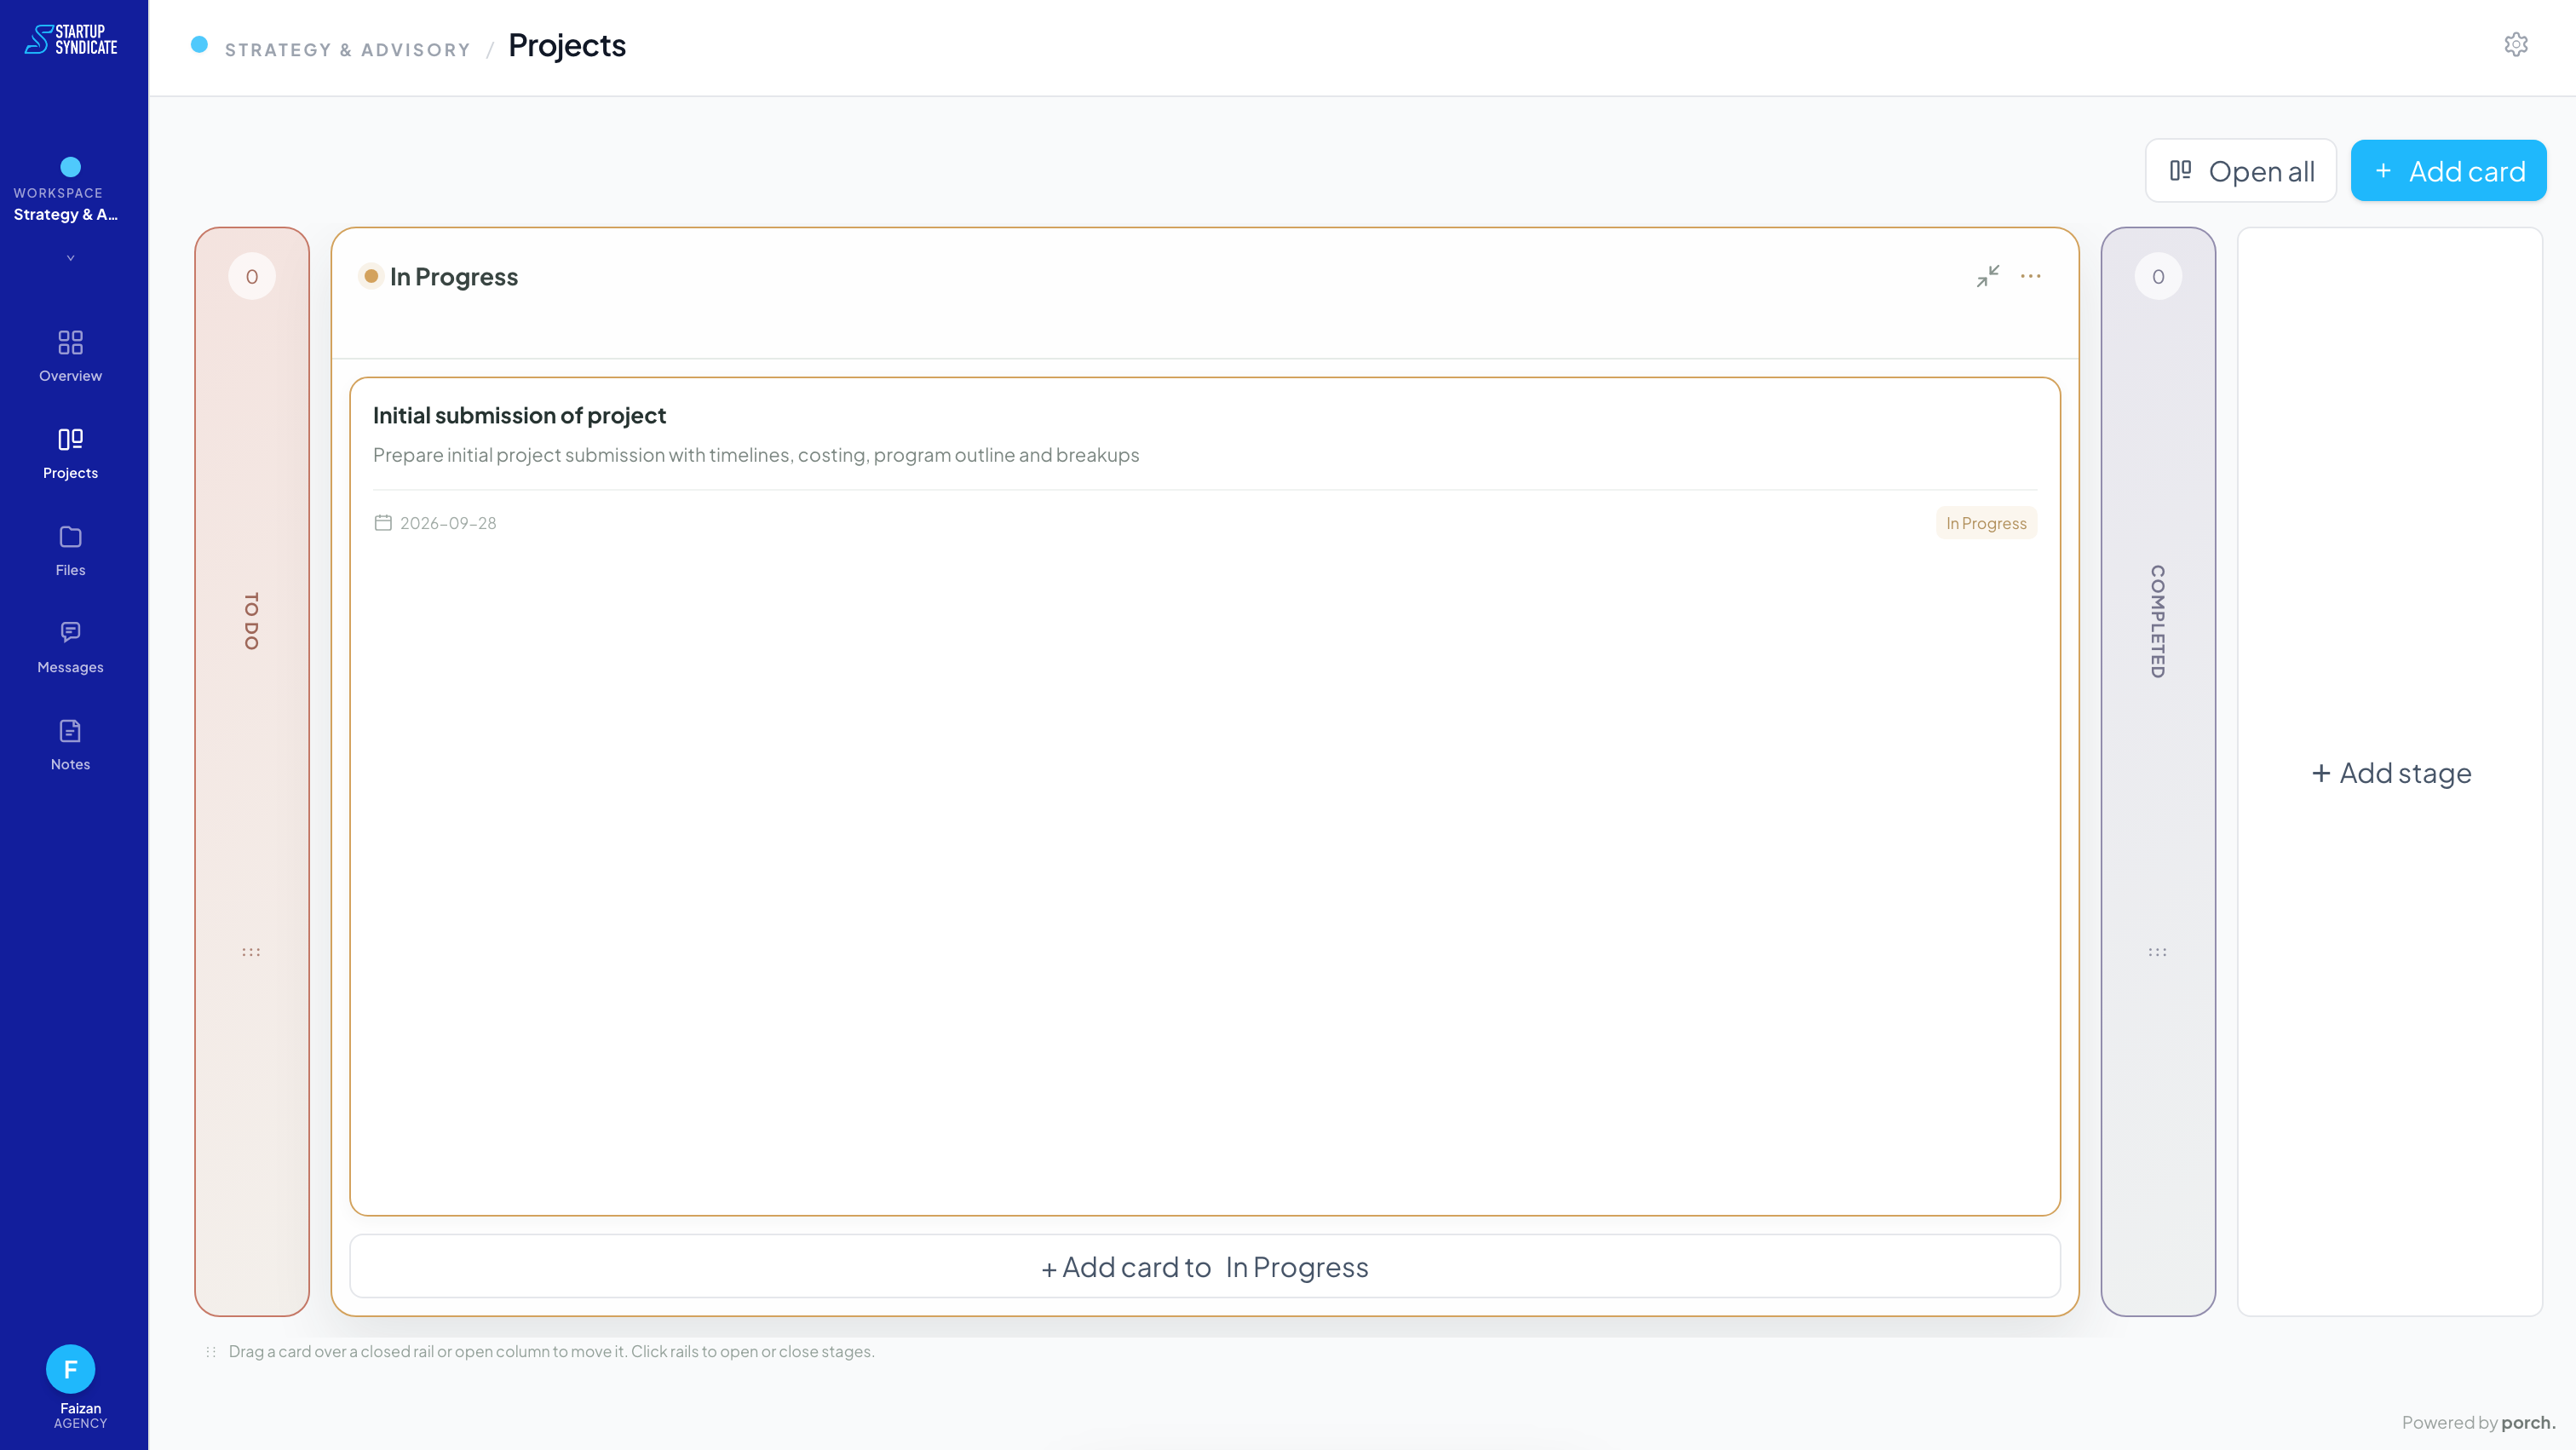
Task: Click the porch. link in footer
Action: 2528,1422
